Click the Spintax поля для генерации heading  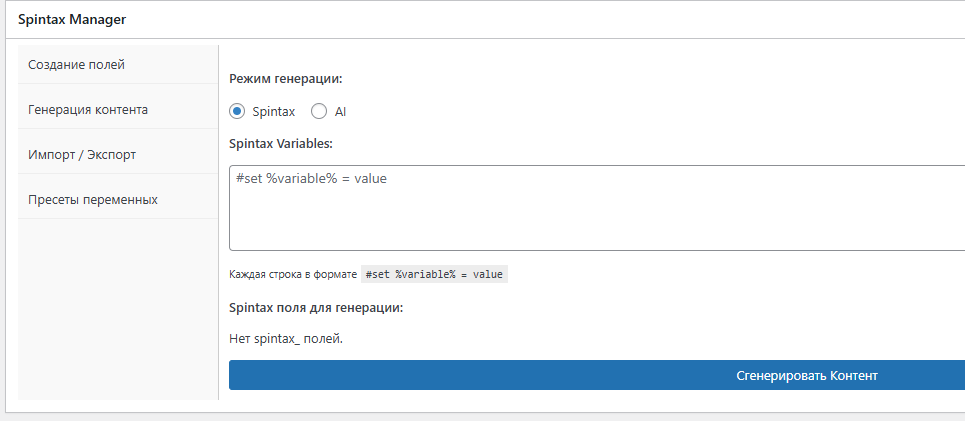point(316,308)
